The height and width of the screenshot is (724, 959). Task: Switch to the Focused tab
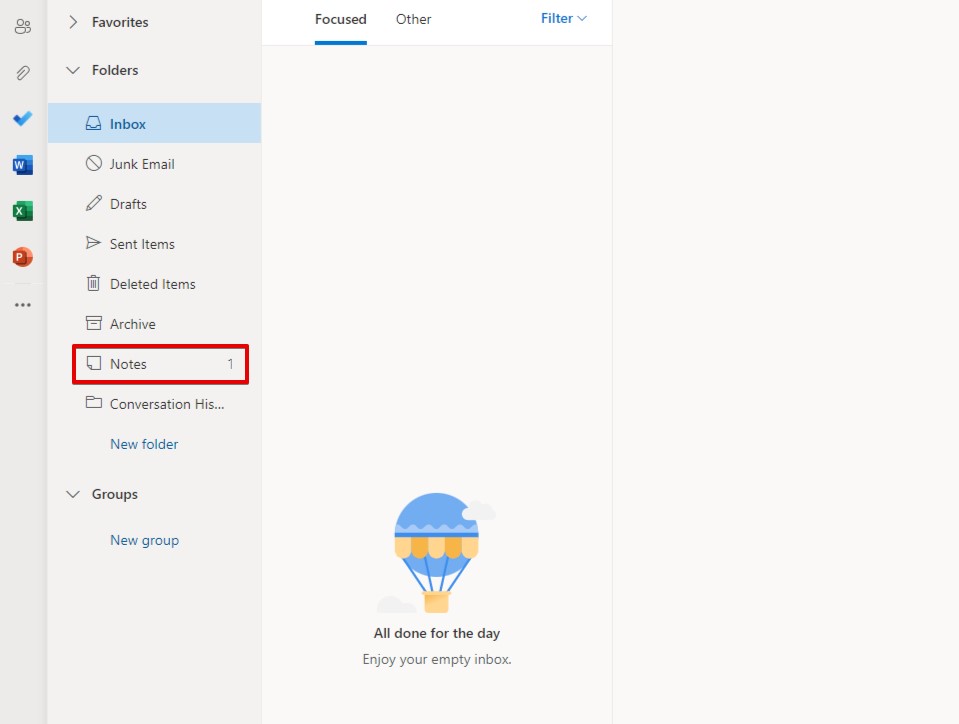click(x=340, y=19)
